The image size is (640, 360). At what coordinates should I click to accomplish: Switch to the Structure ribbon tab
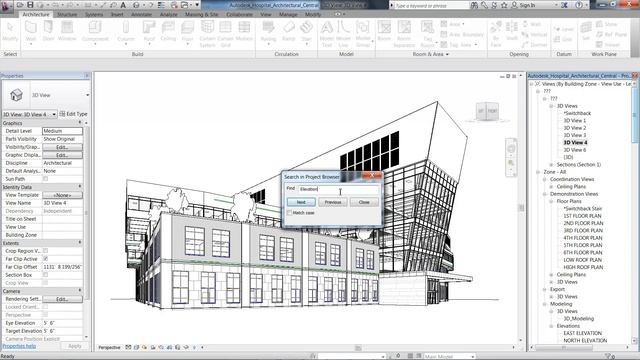pyautogui.click(x=67, y=14)
